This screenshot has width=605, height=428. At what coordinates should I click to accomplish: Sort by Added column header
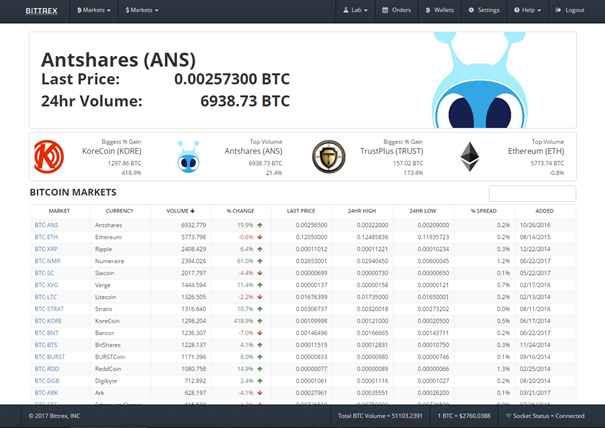tap(544, 211)
